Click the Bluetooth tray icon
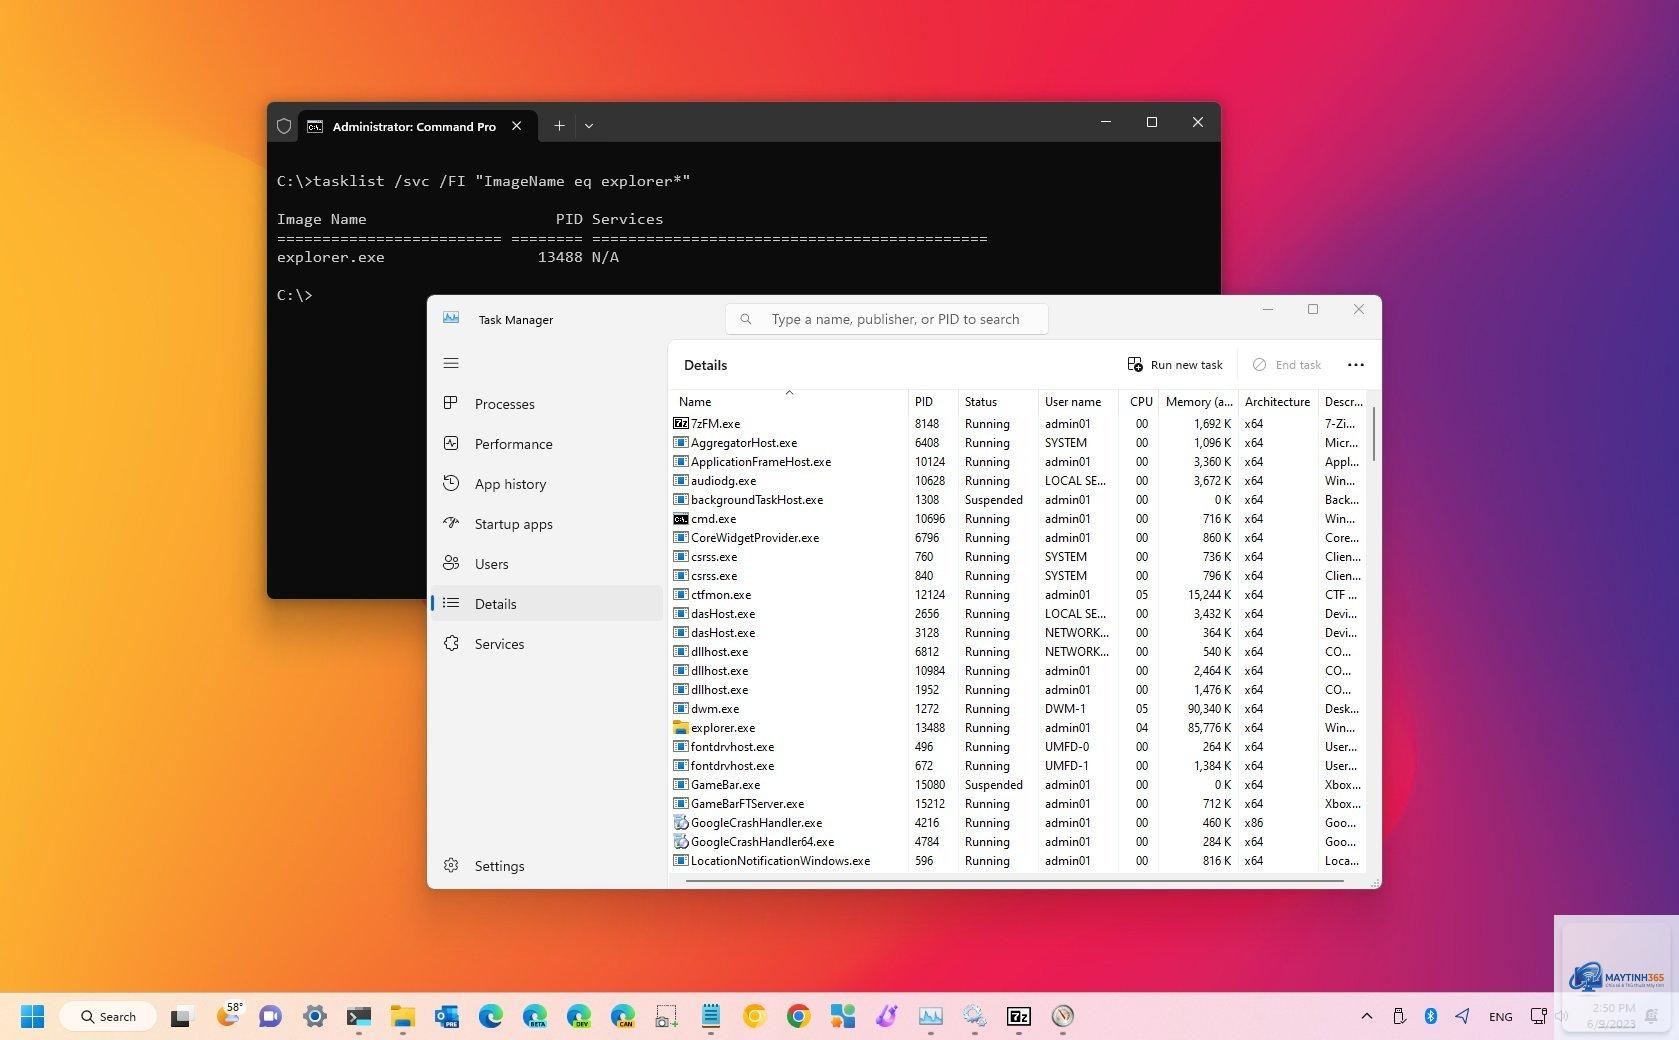1679x1040 pixels. (1431, 1016)
